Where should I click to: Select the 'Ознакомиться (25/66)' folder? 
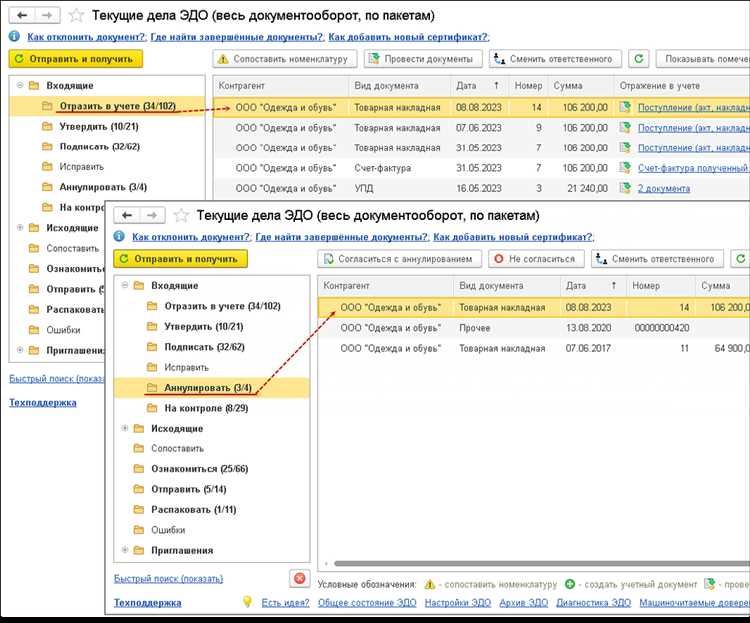click(199, 469)
